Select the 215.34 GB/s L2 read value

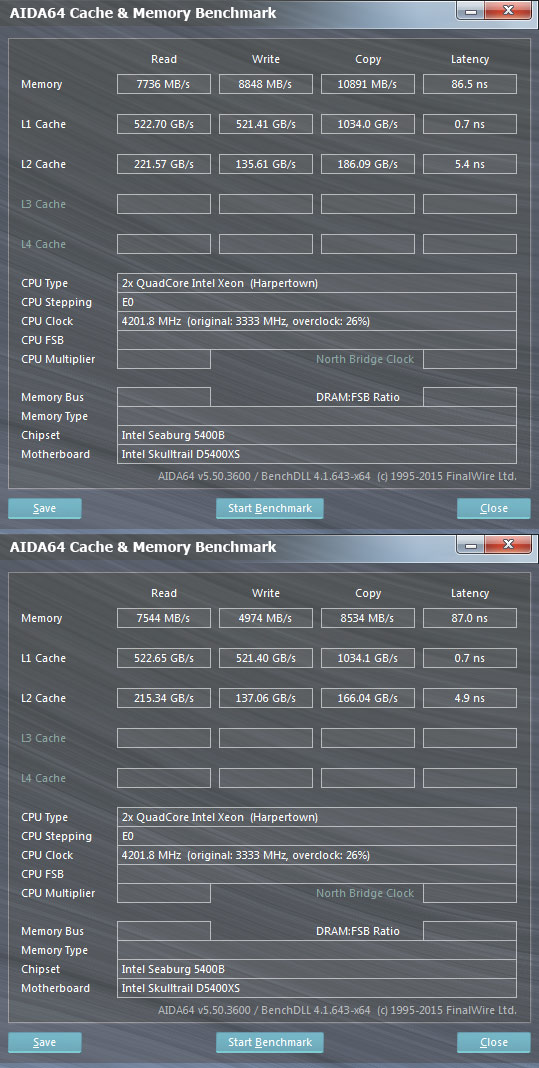coord(164,698)
